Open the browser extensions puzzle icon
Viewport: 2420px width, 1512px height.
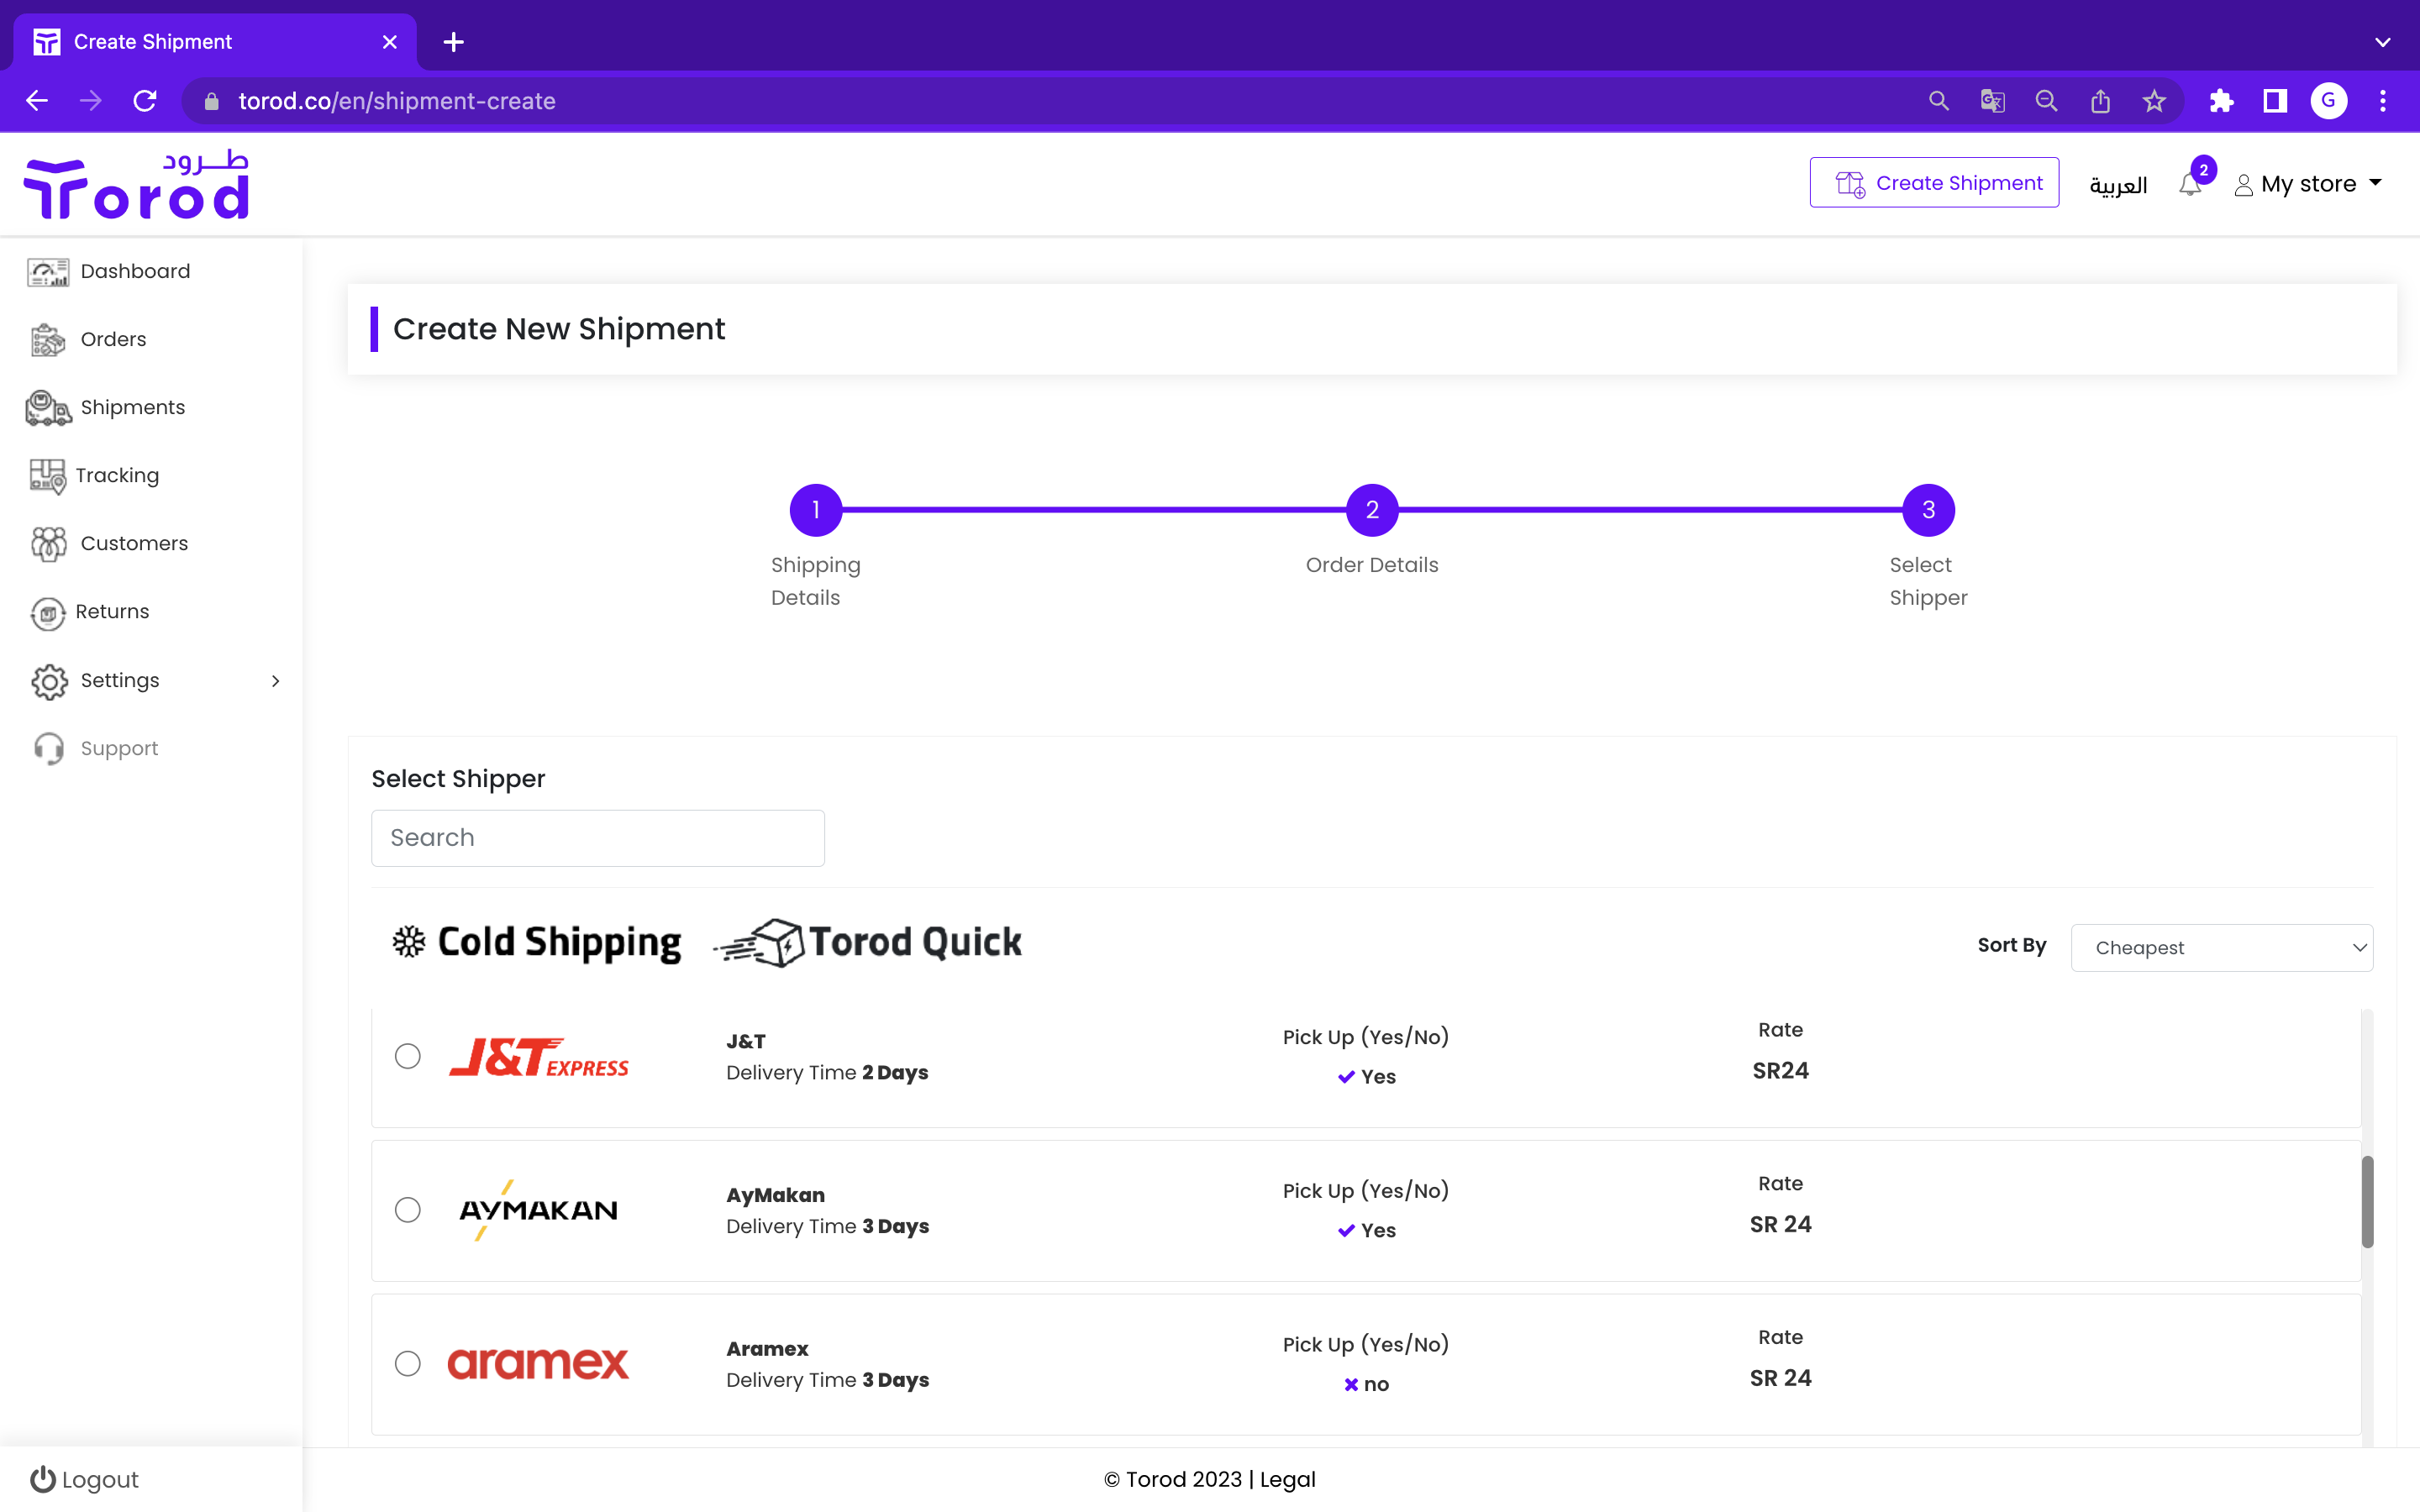[2221, 101]
